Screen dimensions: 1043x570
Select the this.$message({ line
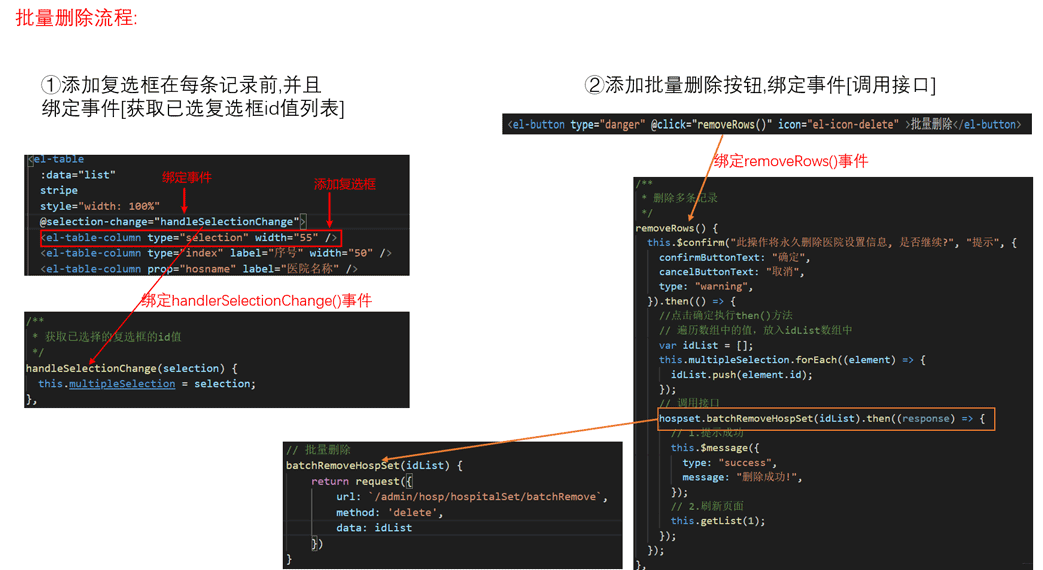pos(714,448)
